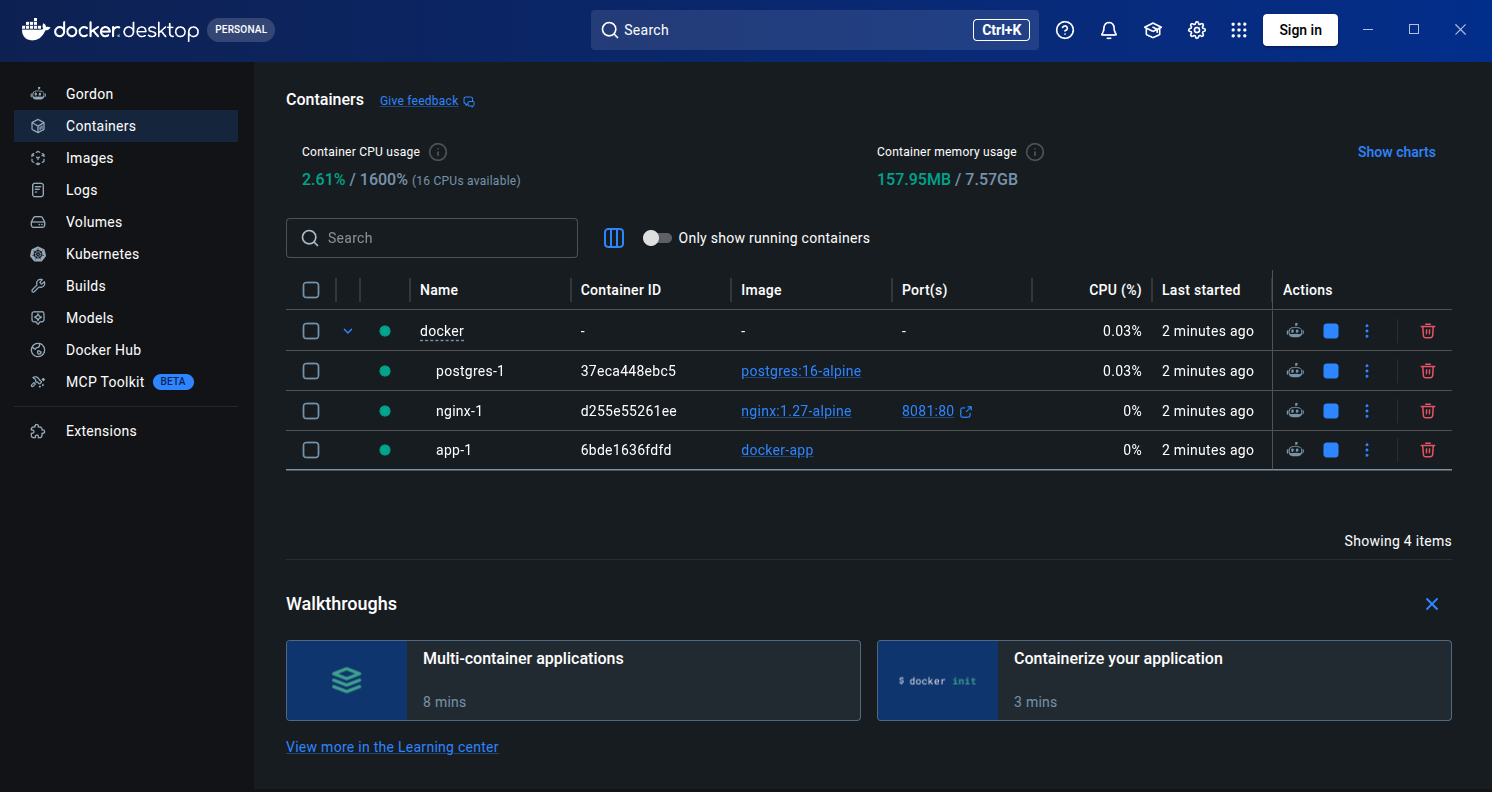Viewport: 1492px width, 792px height.
Task: Check the docker stack row checkbox
Action: 311,331
